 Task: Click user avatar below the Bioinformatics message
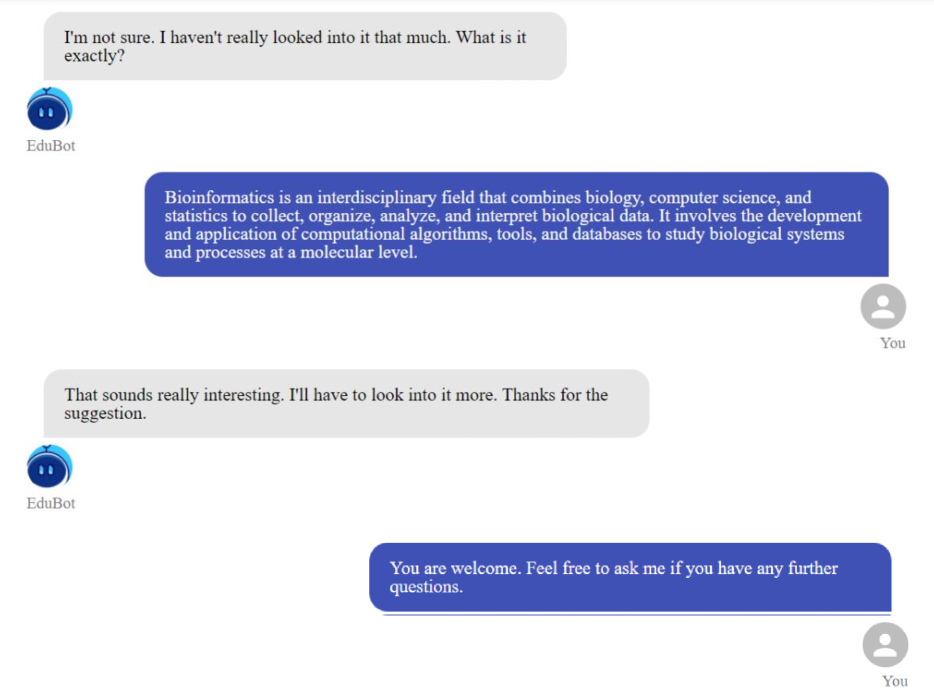point(883,307)
